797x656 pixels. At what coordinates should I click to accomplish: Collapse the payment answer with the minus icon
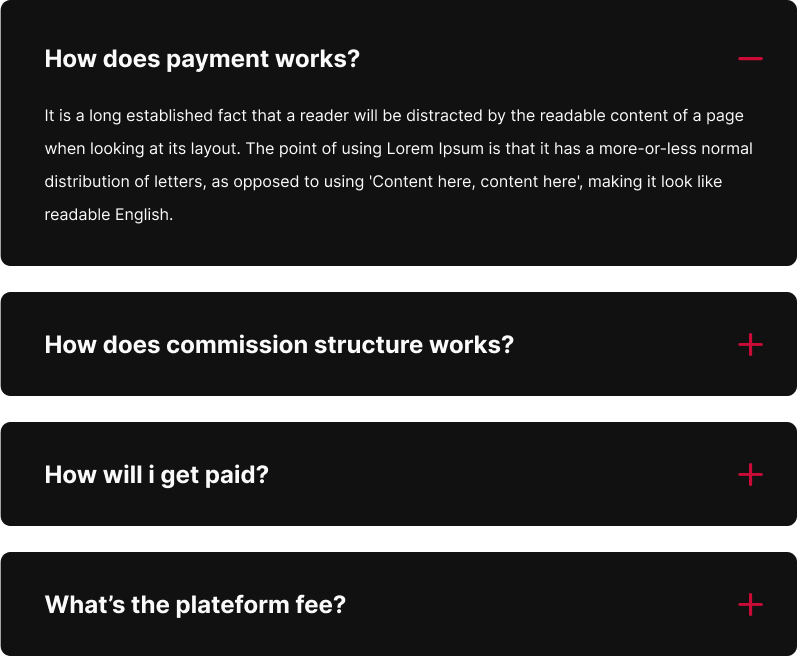click(x=750, y=59)
